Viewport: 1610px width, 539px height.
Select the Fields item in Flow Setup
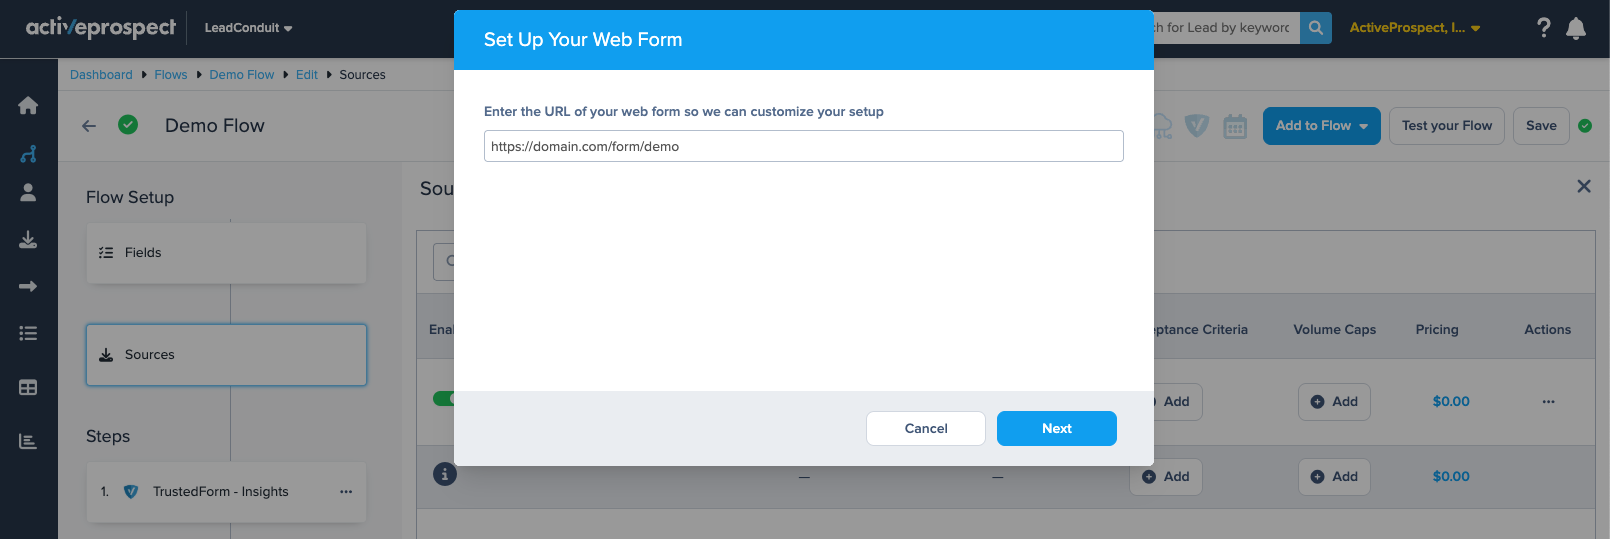pyautogui.click(x=226, y=253)
